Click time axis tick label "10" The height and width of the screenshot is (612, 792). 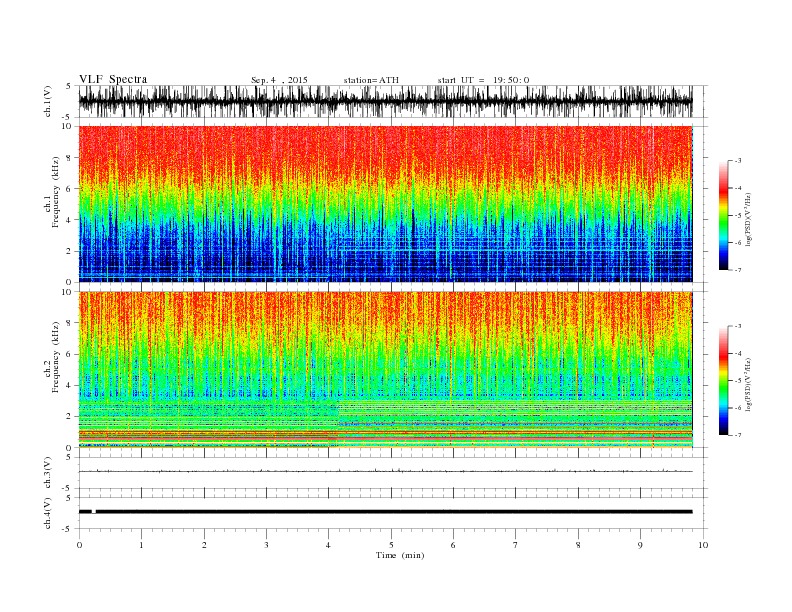703,545
